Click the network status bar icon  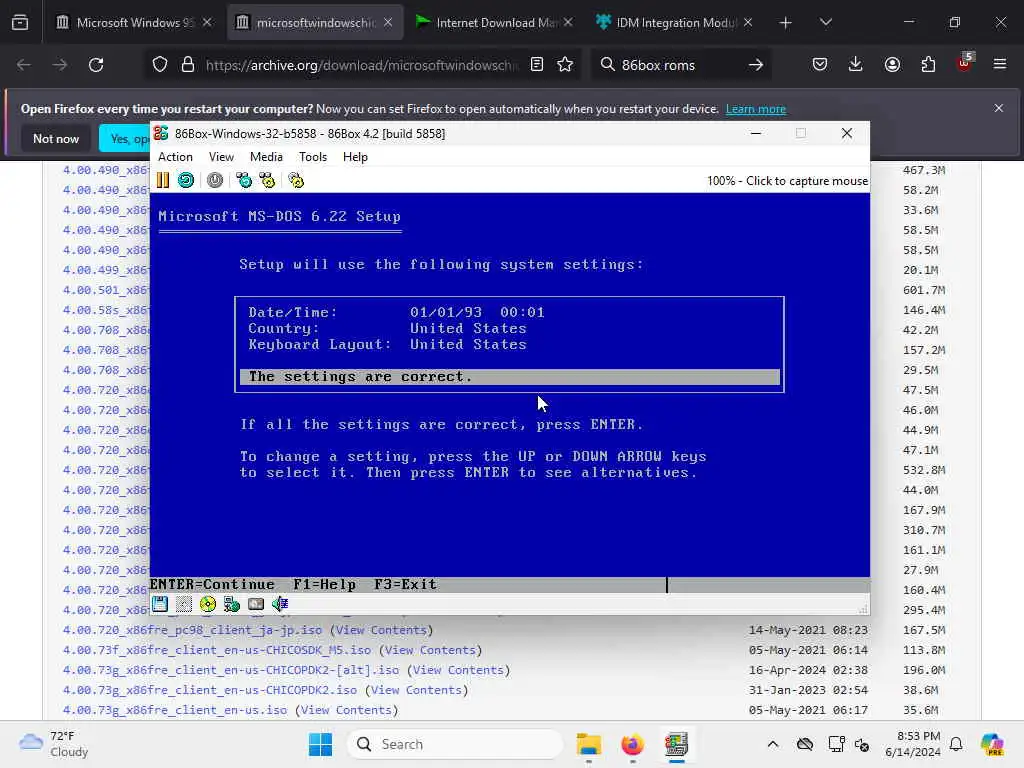click(x=232, y=604)
